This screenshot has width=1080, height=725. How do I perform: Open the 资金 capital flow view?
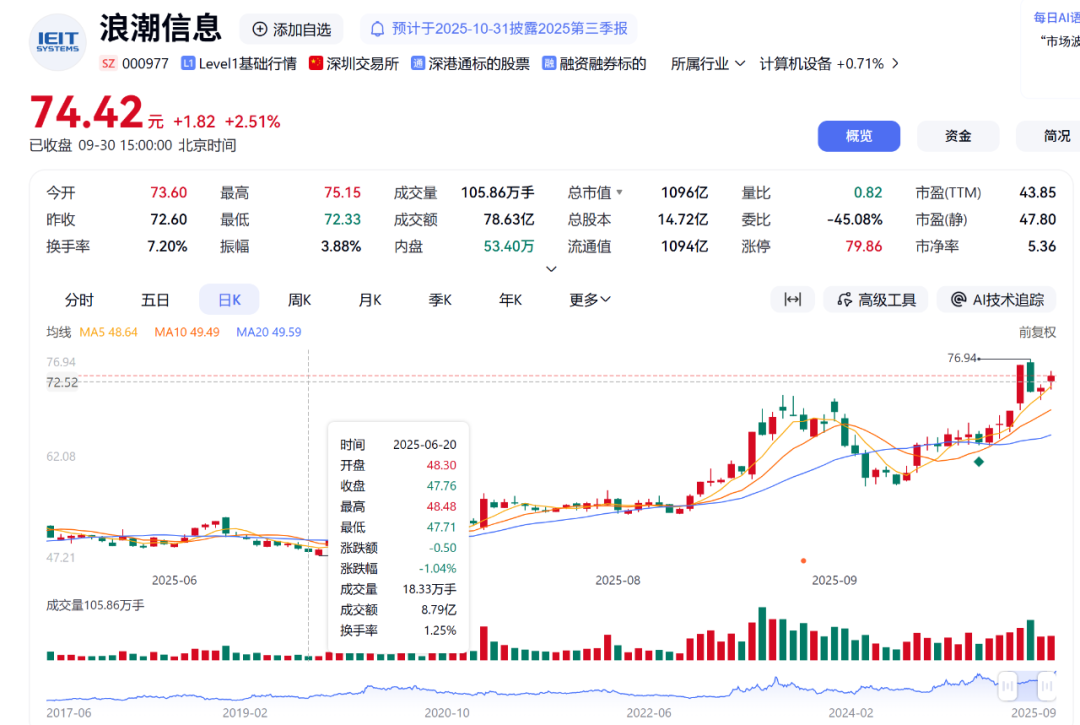coord(958,136)
